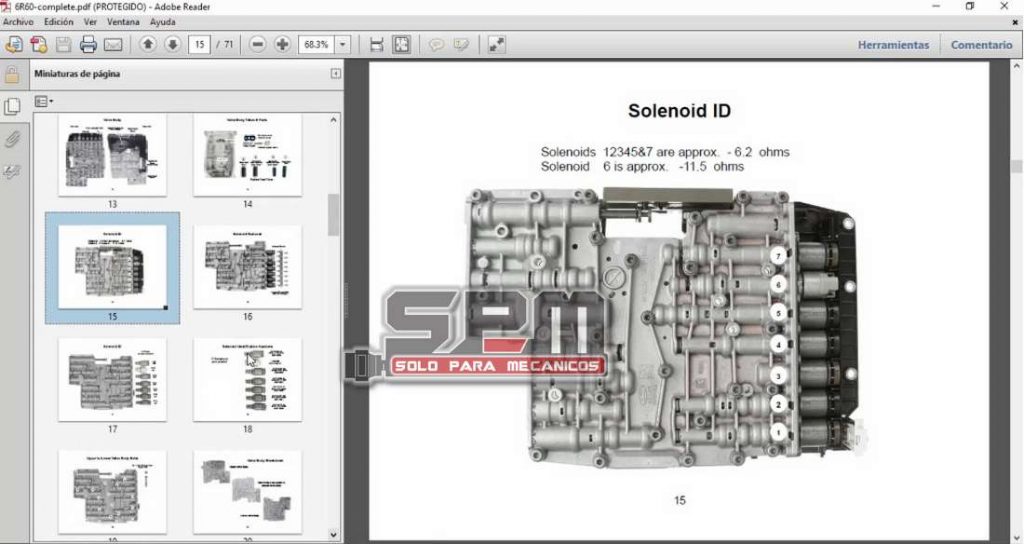Click document scrollbar up arrow
Image resolution: width=1024 pixels, height=544 pixels.
pyautogui.click(x=1017, y=66)
